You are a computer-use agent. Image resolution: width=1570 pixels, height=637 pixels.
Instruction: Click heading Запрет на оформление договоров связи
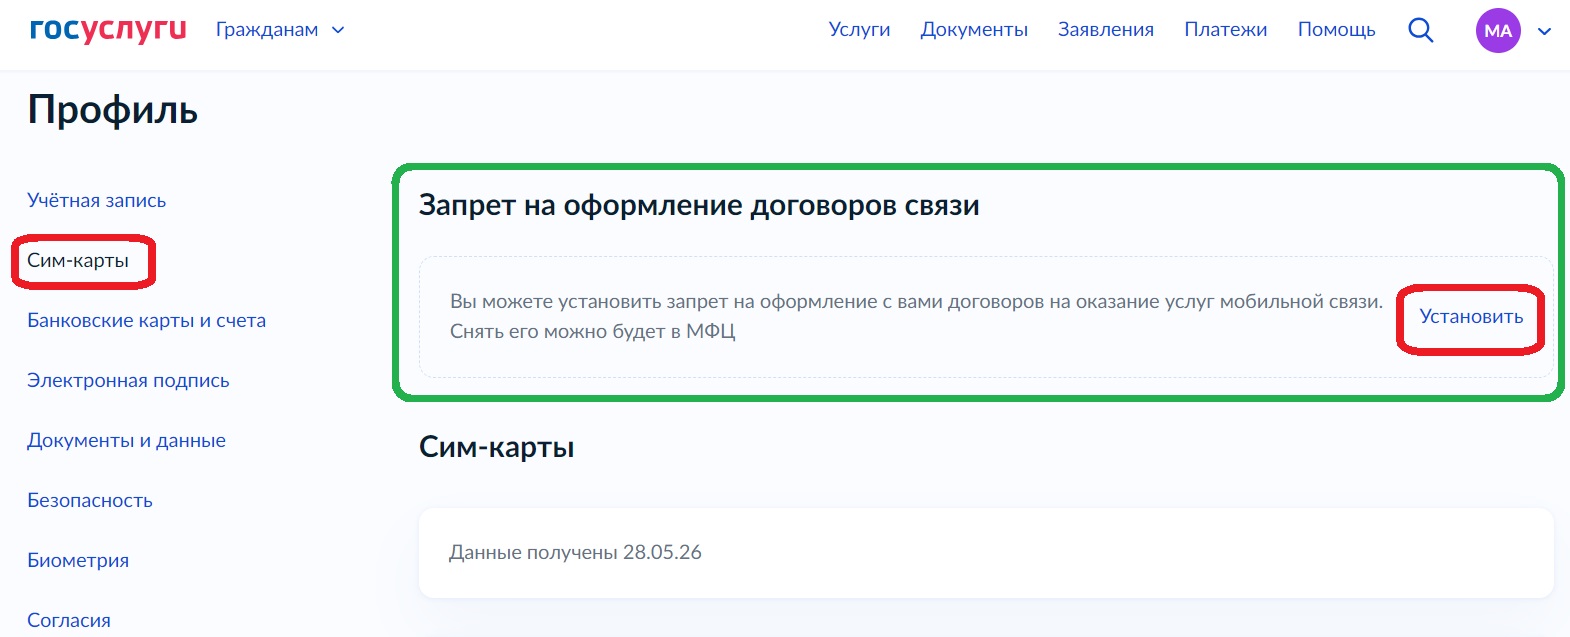coord(699,205)
